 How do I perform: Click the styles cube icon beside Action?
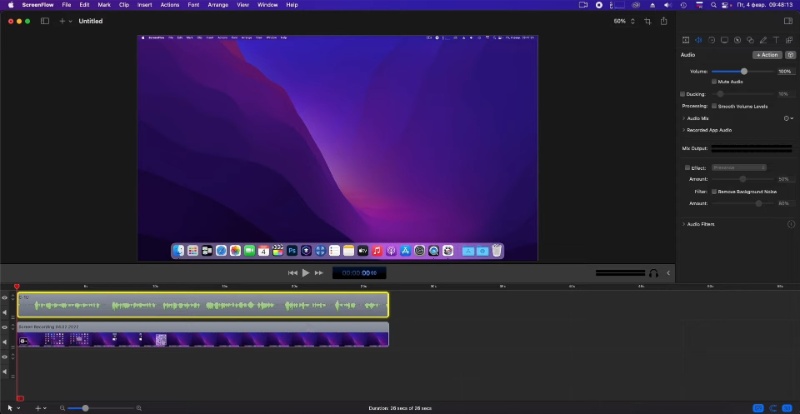790,55
